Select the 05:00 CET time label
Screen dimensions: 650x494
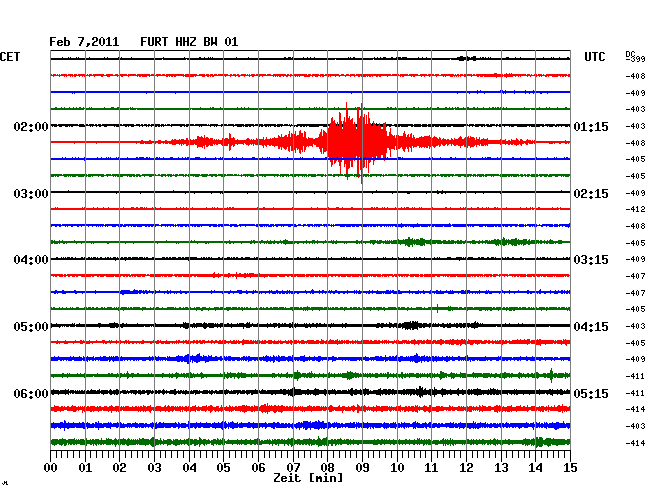(31, 327)
